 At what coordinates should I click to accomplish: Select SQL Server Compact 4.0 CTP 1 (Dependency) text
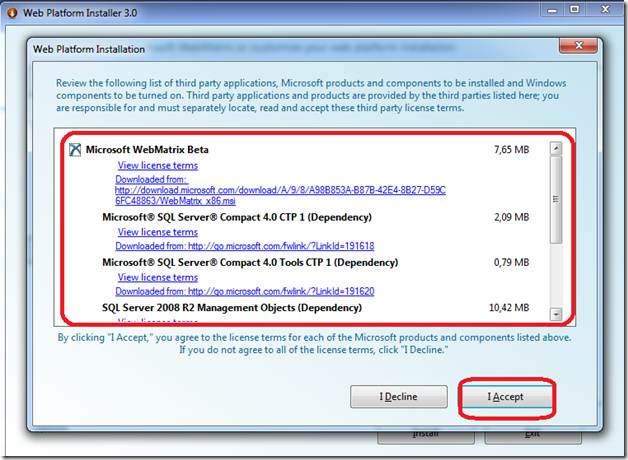pyautogui.click(x=237, y=217)
